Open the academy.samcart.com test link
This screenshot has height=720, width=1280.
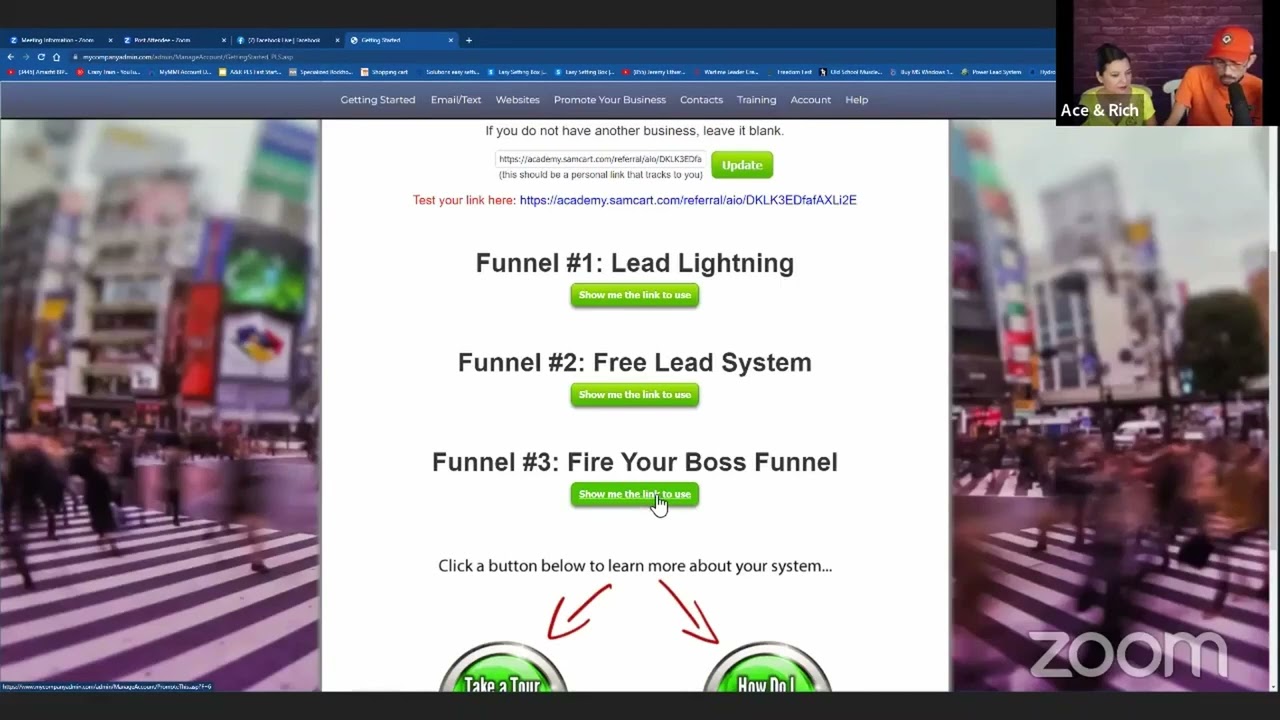point(688,200)
